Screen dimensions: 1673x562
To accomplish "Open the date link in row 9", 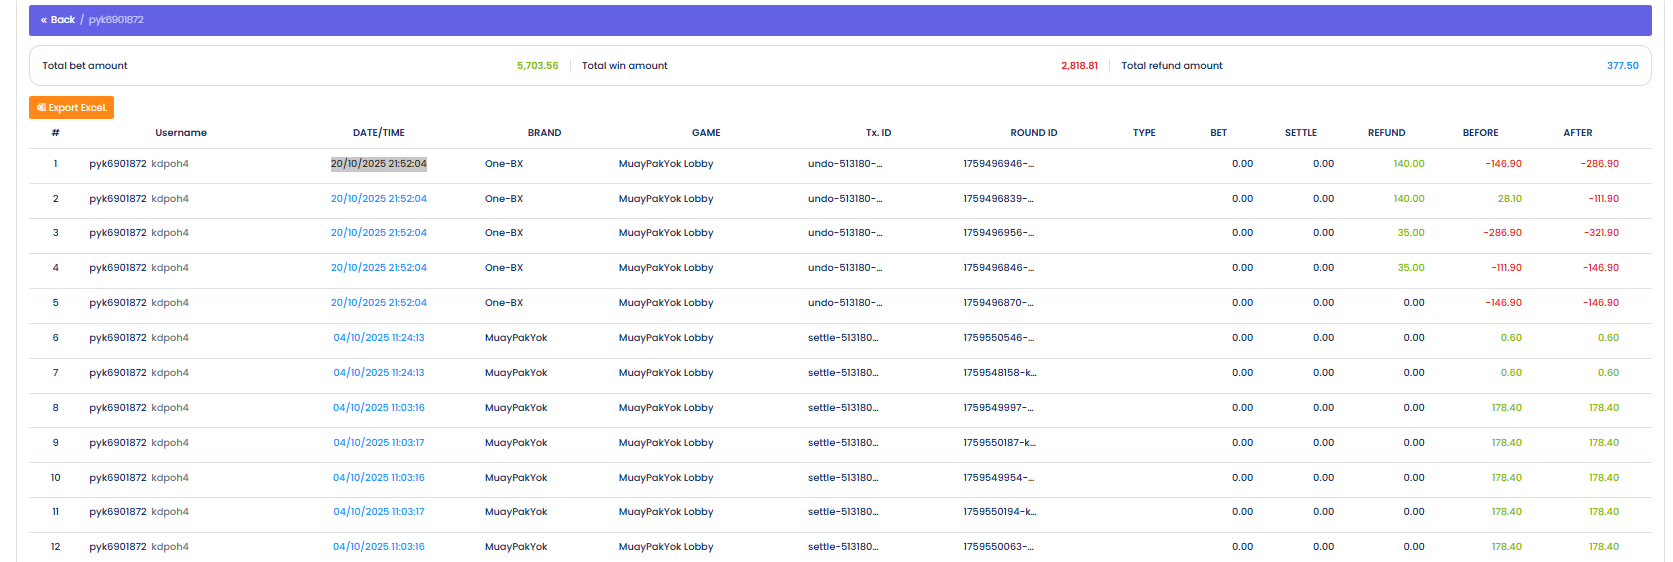I will click(378, 443).
